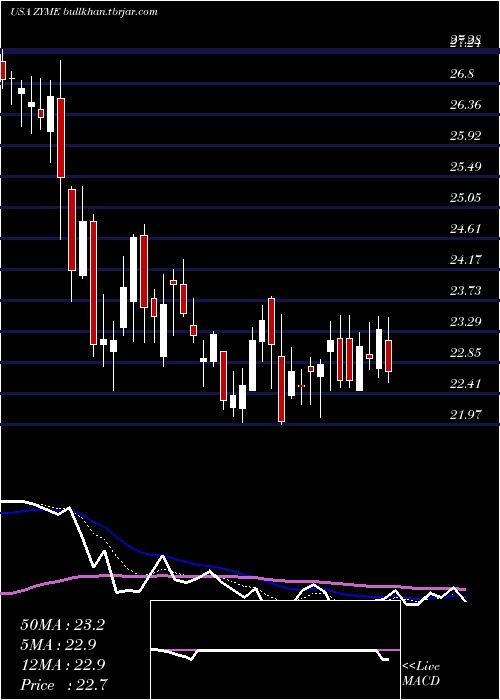500x700 pixels.
Task: Click the USA ZYME bullkhan.tbrjar.com title text
Action: 84,12
